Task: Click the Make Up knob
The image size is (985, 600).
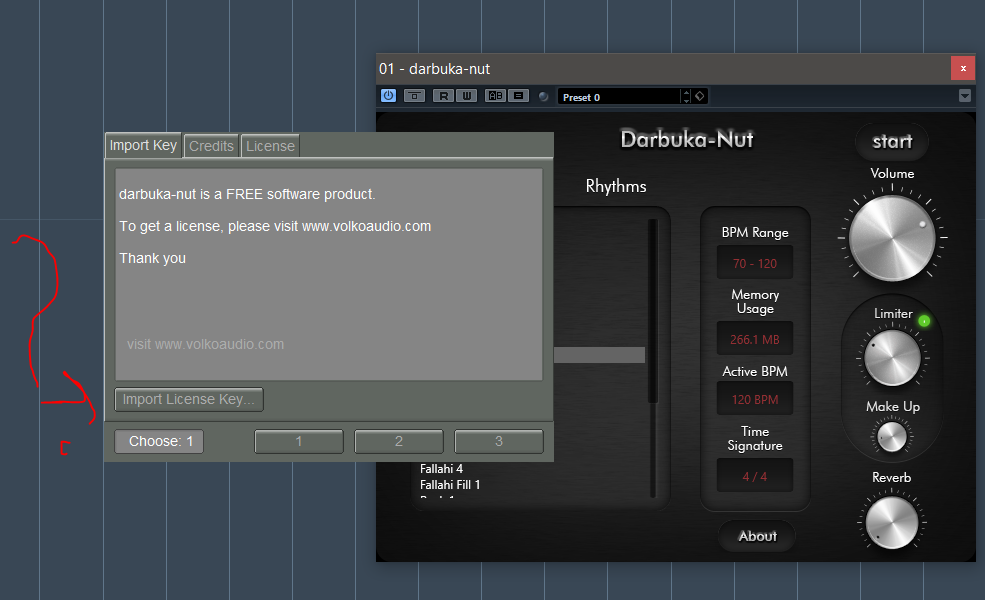Action: [x=892, y=437]
